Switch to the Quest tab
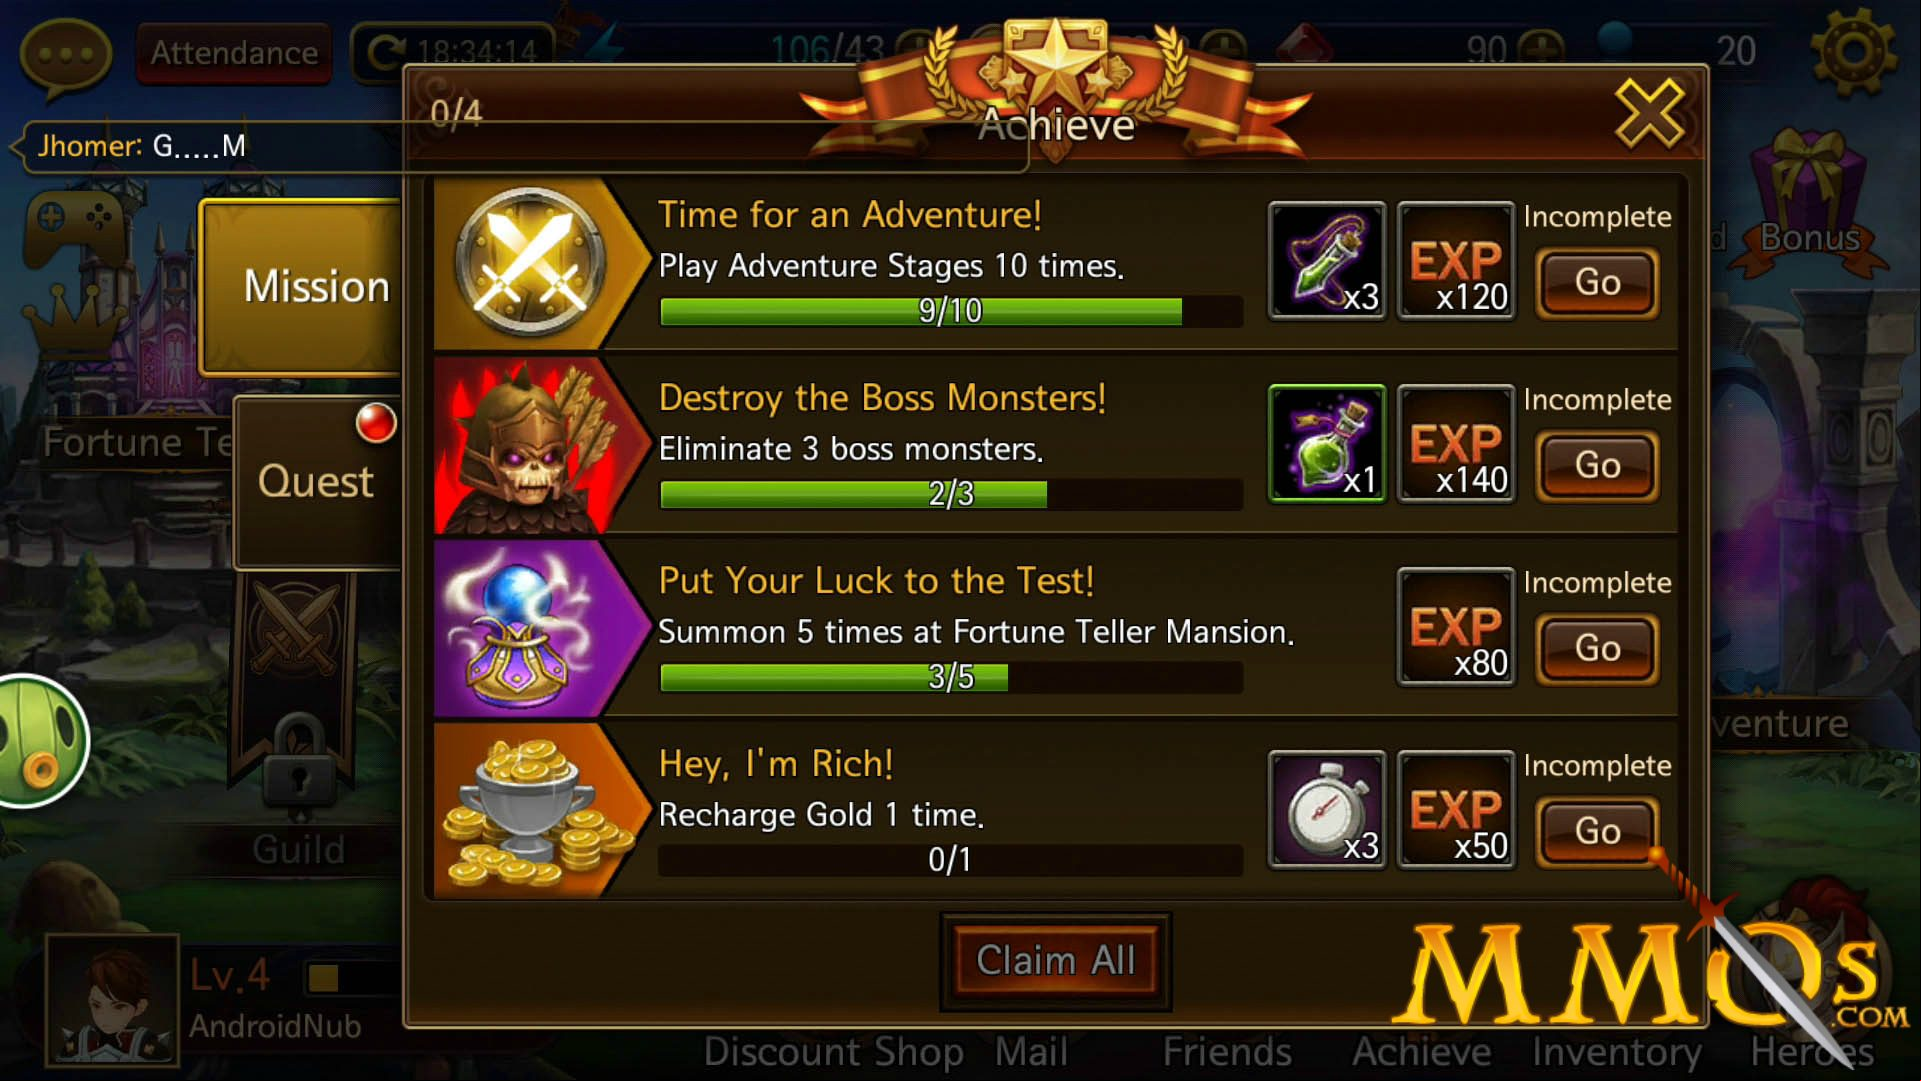1921x1081 pixels. click(317, 482)
